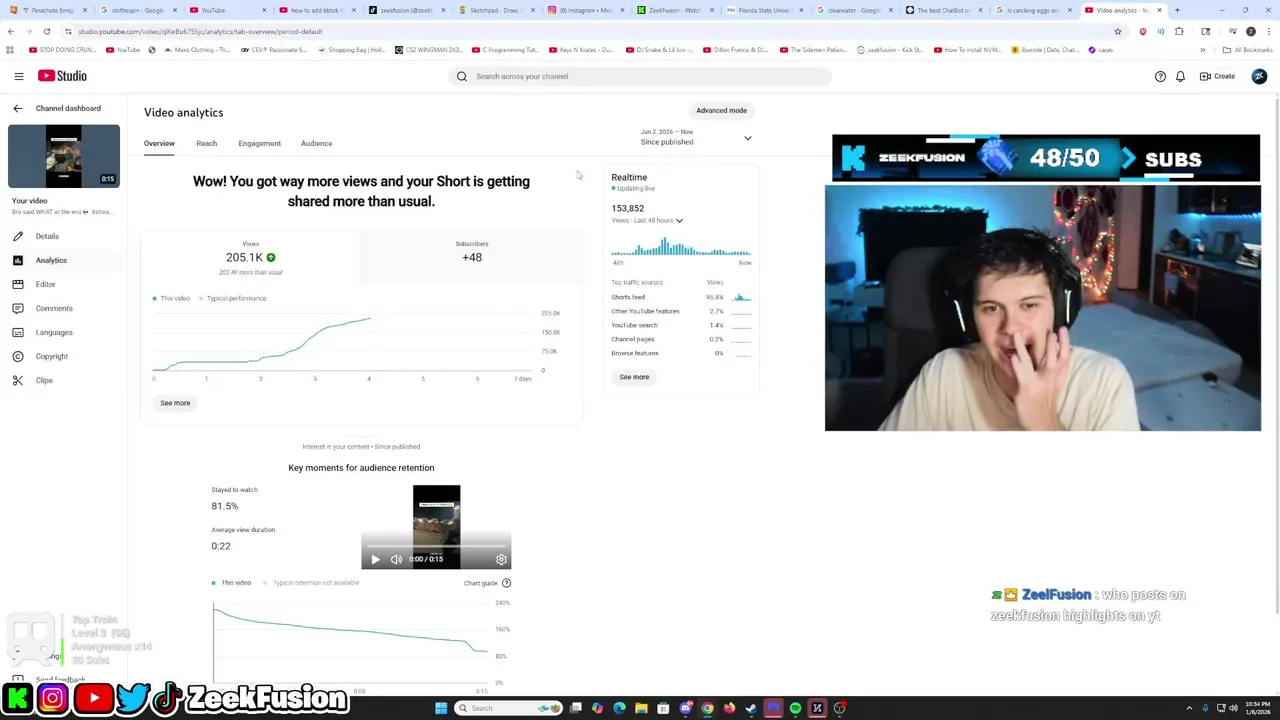Select the This video chart legend entry
The width and height of the screenshot is (1280, 720).
(172, 298)
